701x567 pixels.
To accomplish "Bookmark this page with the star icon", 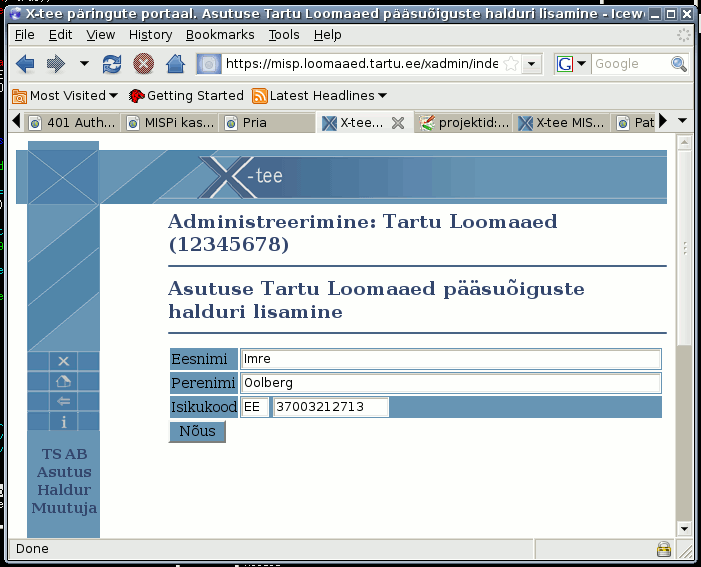I will (511, 64).
